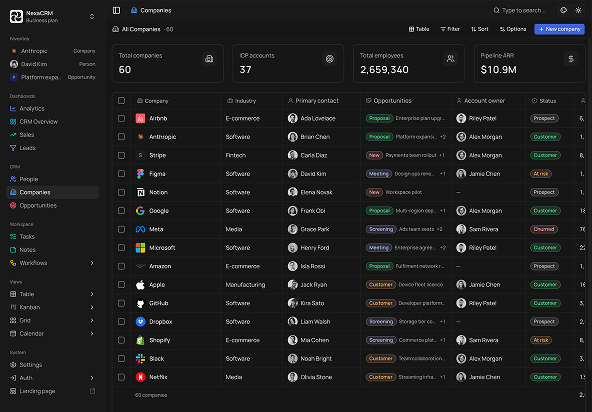Check the Dropbox row checkbox
Viewport: 592px width, 412px height.
[121, 322]
